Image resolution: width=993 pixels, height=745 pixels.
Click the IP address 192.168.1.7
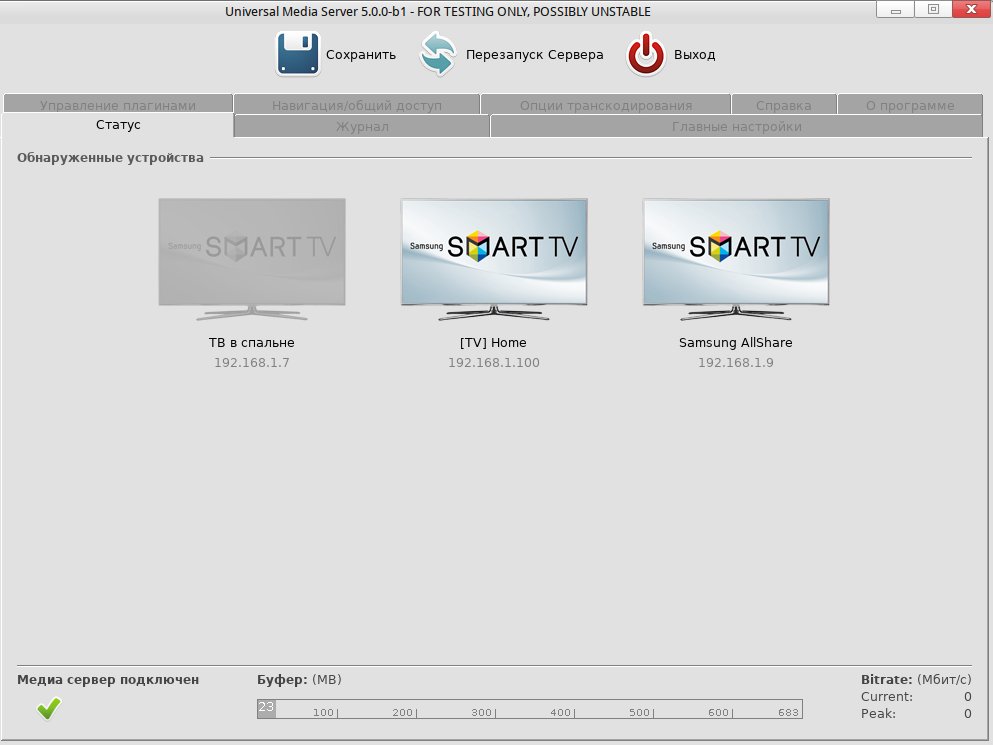[251, 362]
